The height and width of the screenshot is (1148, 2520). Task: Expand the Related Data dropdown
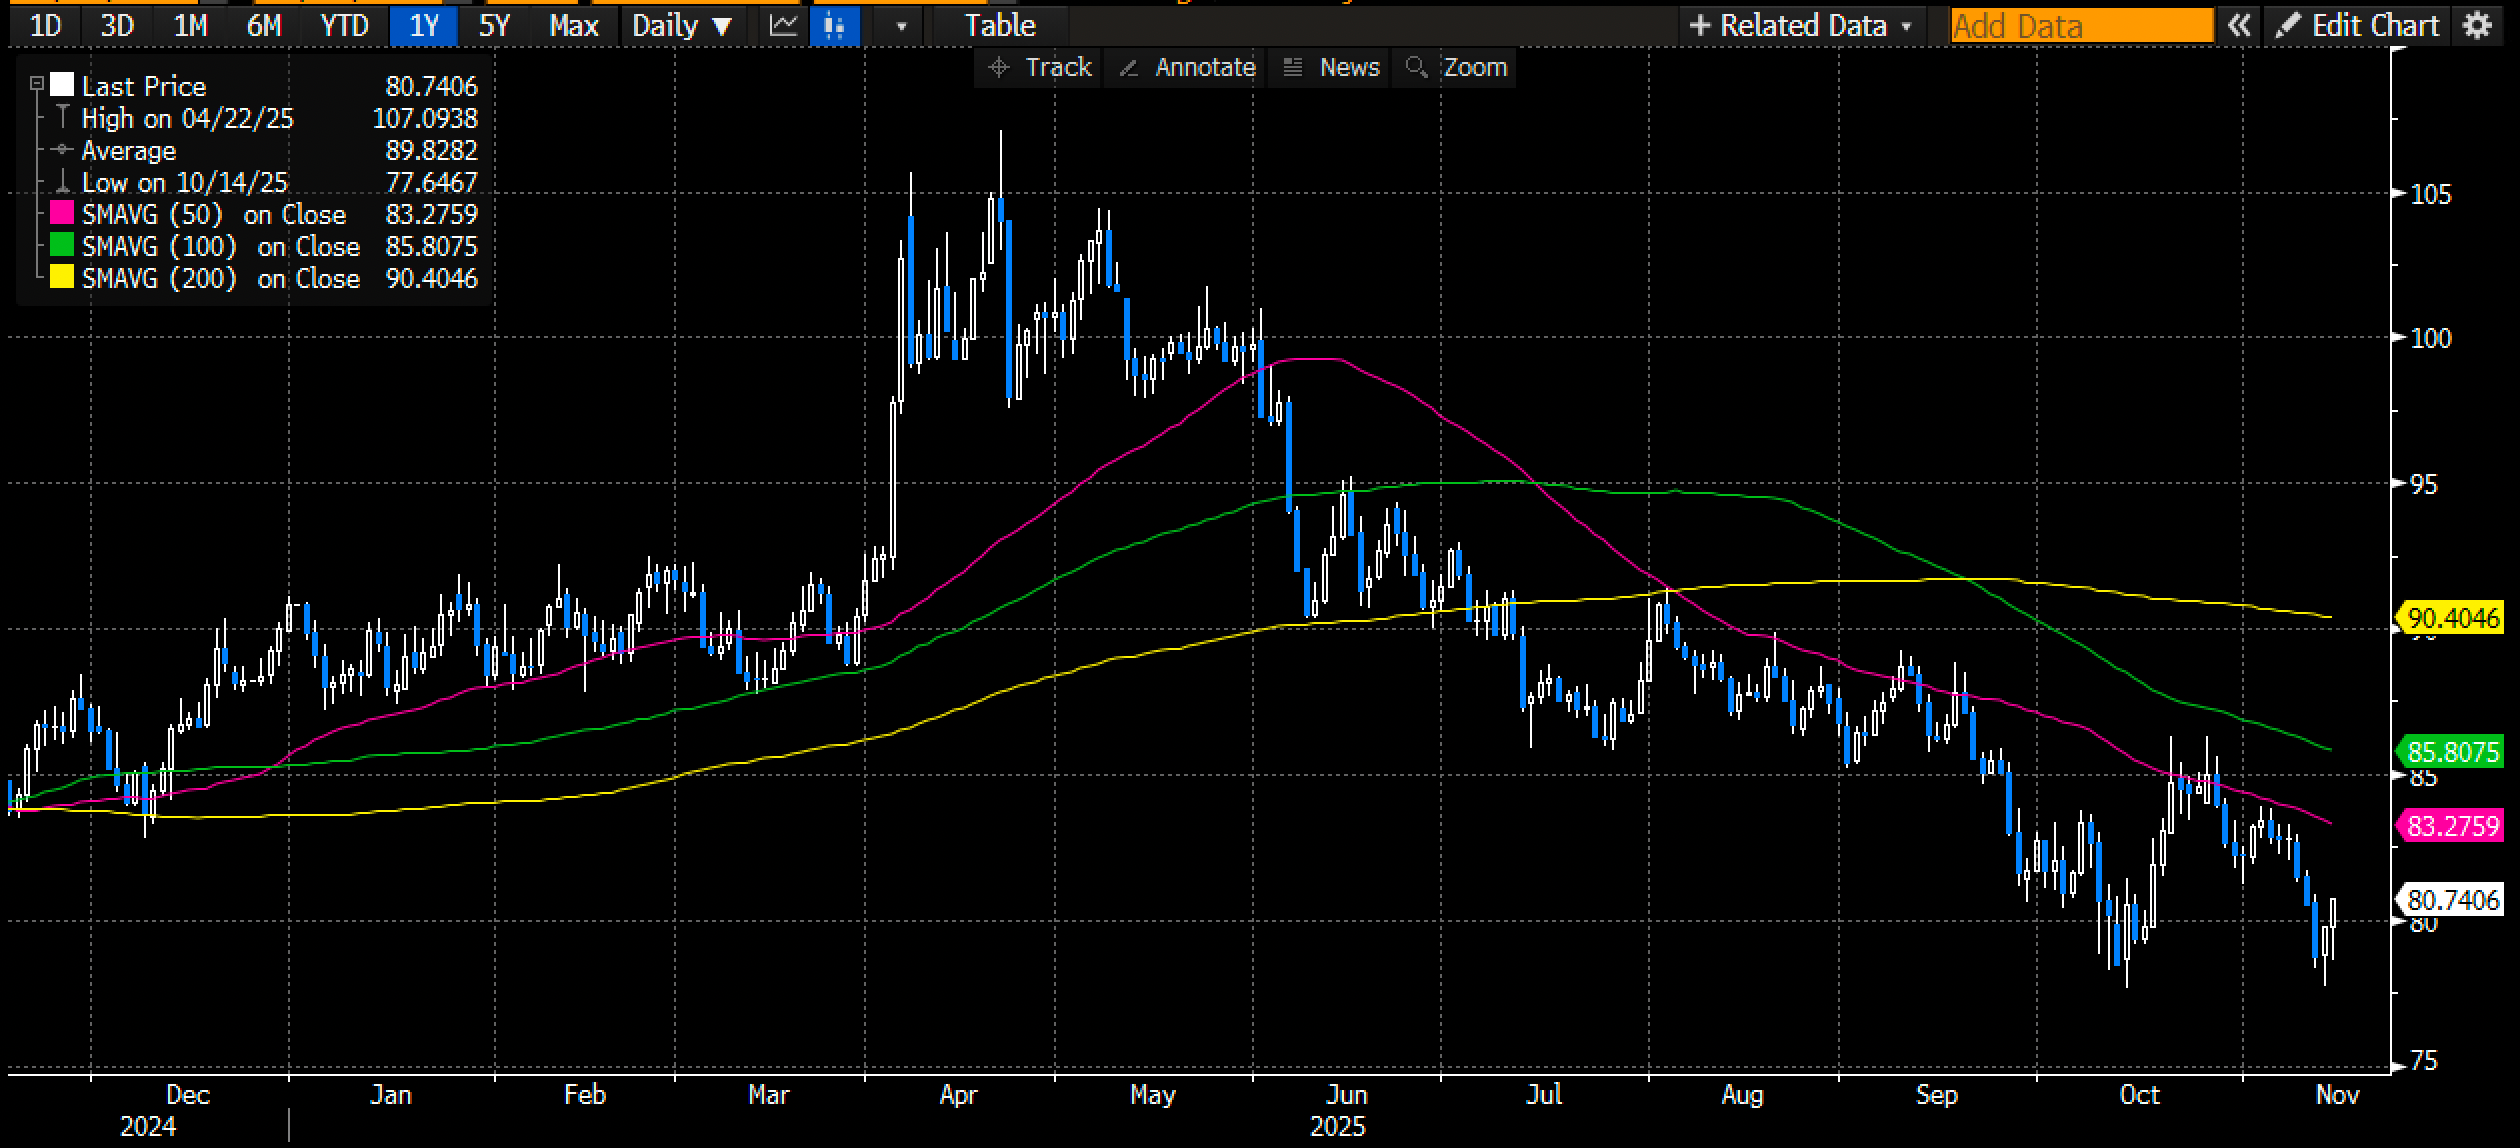pyautogui.click(x=1801, y=26)
